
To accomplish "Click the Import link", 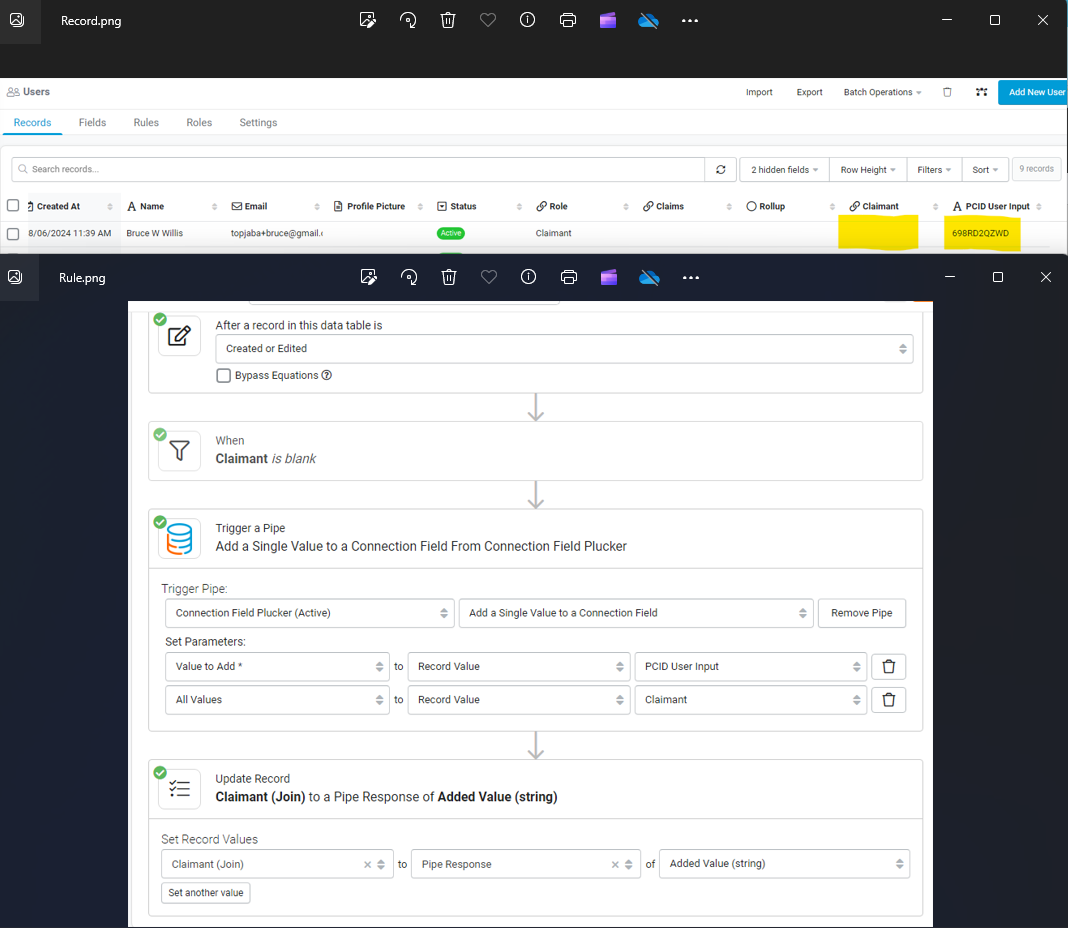I will pyautogui.click(x=759, y=92).
